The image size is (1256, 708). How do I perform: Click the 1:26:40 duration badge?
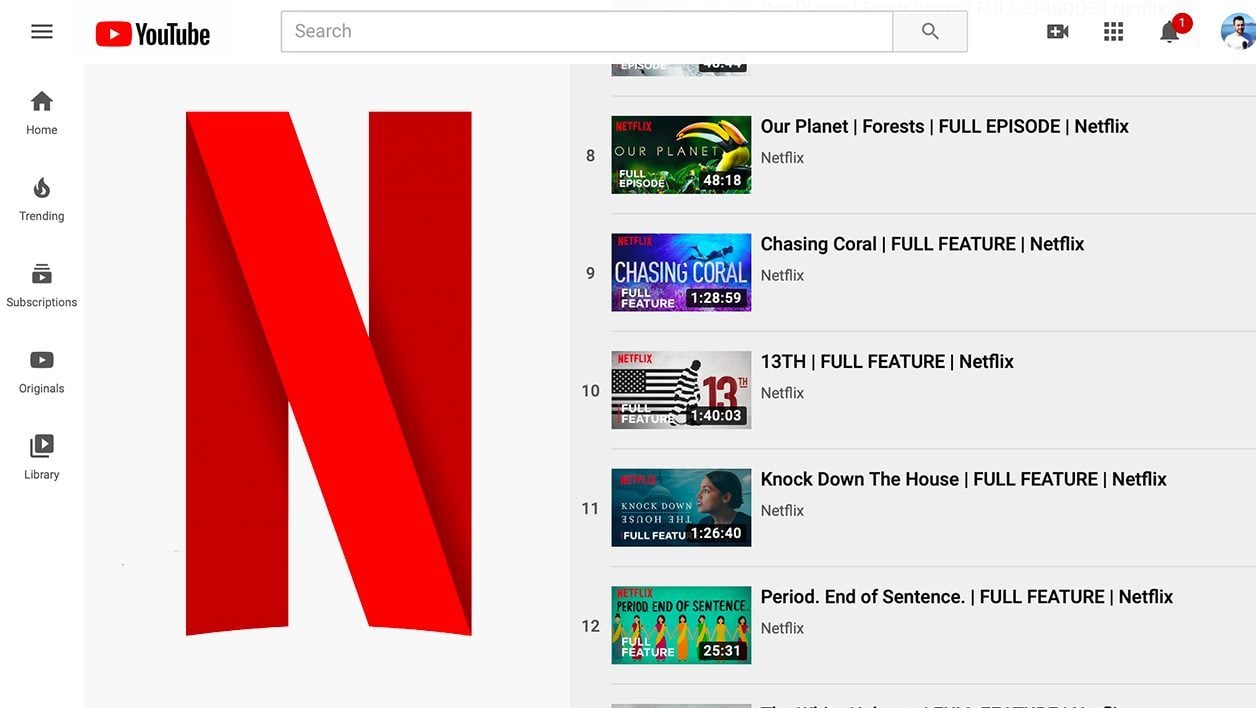click(716, 533)
